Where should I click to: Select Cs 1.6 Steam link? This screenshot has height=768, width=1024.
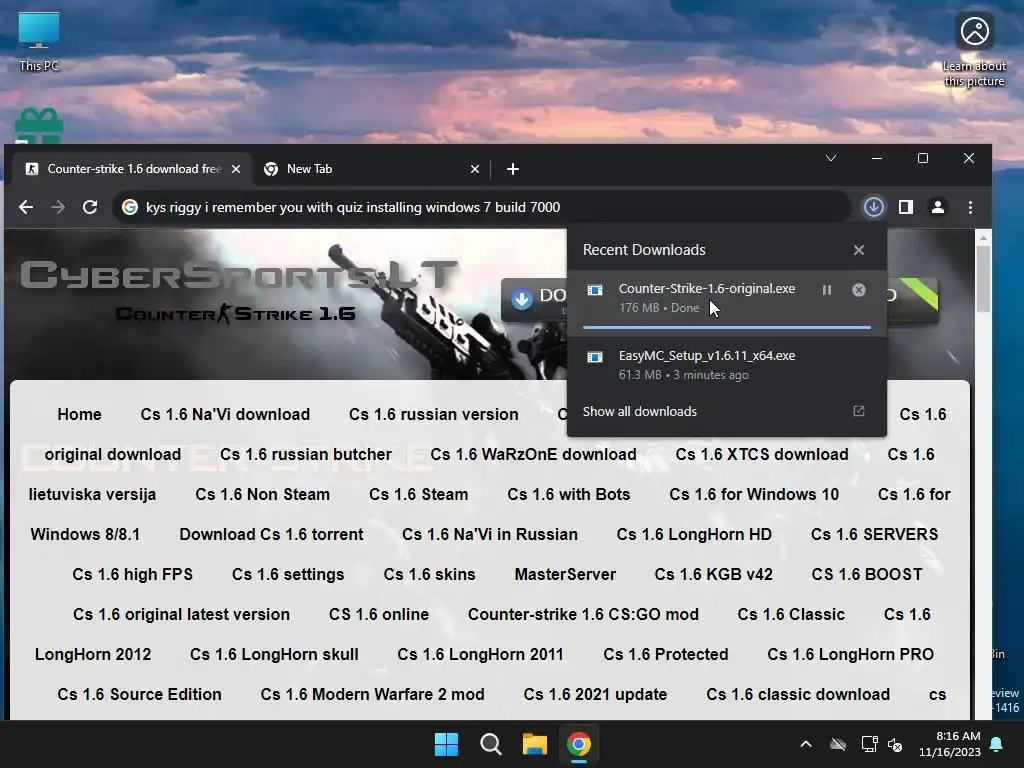point(419,494)
